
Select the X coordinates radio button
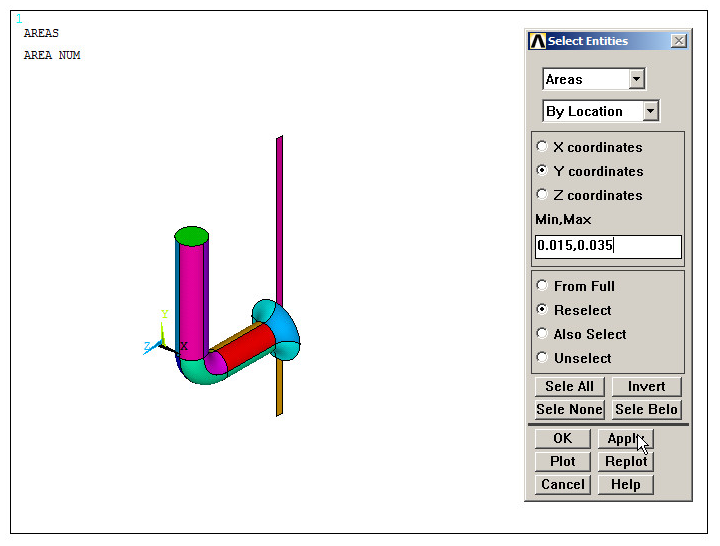542,146
